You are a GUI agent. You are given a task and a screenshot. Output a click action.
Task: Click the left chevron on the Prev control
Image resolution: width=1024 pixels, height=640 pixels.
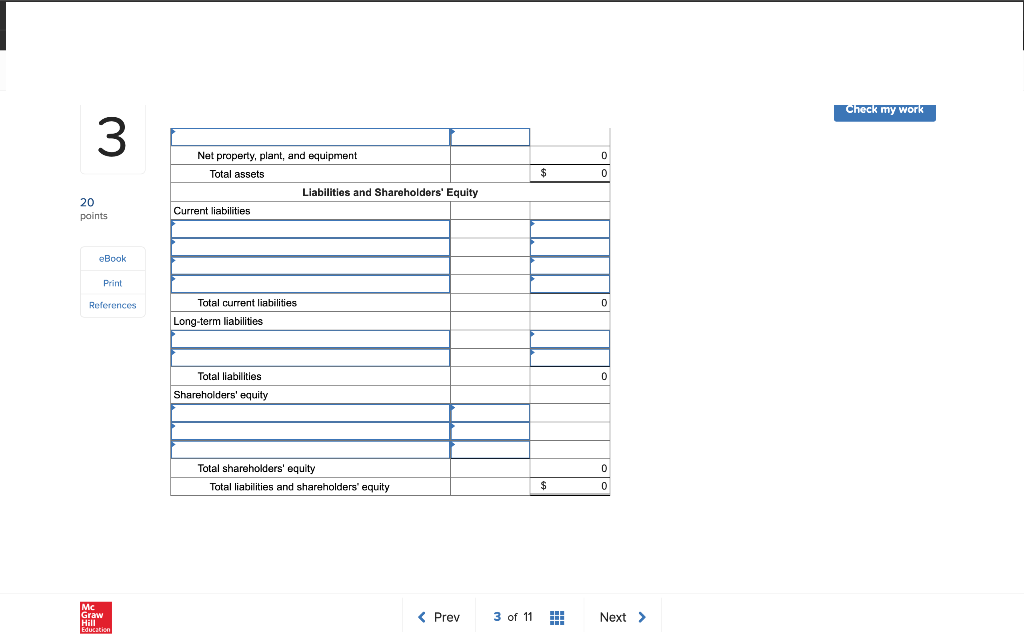pos(420,617)
